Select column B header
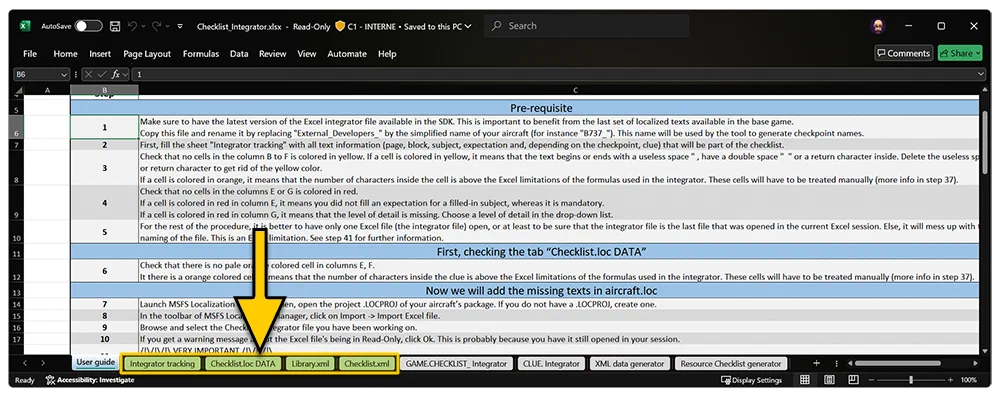Screen dimensions: 1000x397 click(x=105, y=91)
